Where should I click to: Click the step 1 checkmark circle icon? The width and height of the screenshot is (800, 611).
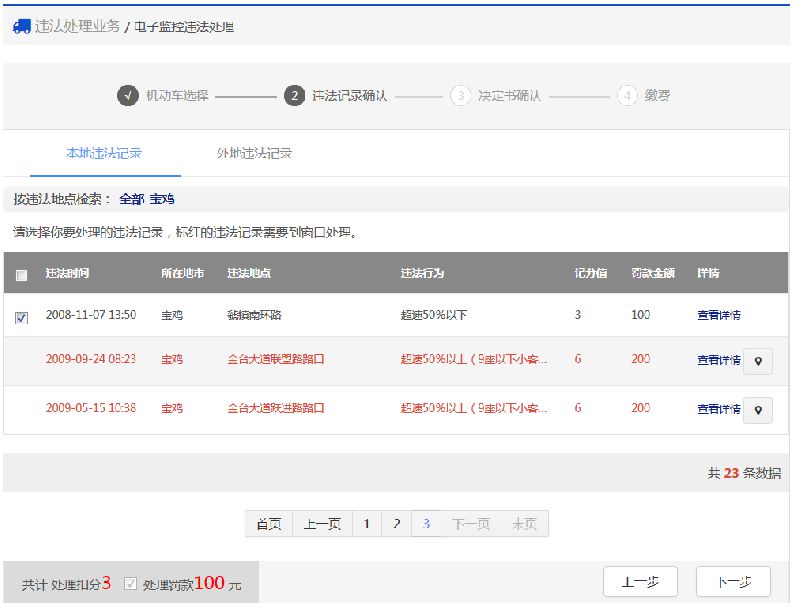point(127,96)
